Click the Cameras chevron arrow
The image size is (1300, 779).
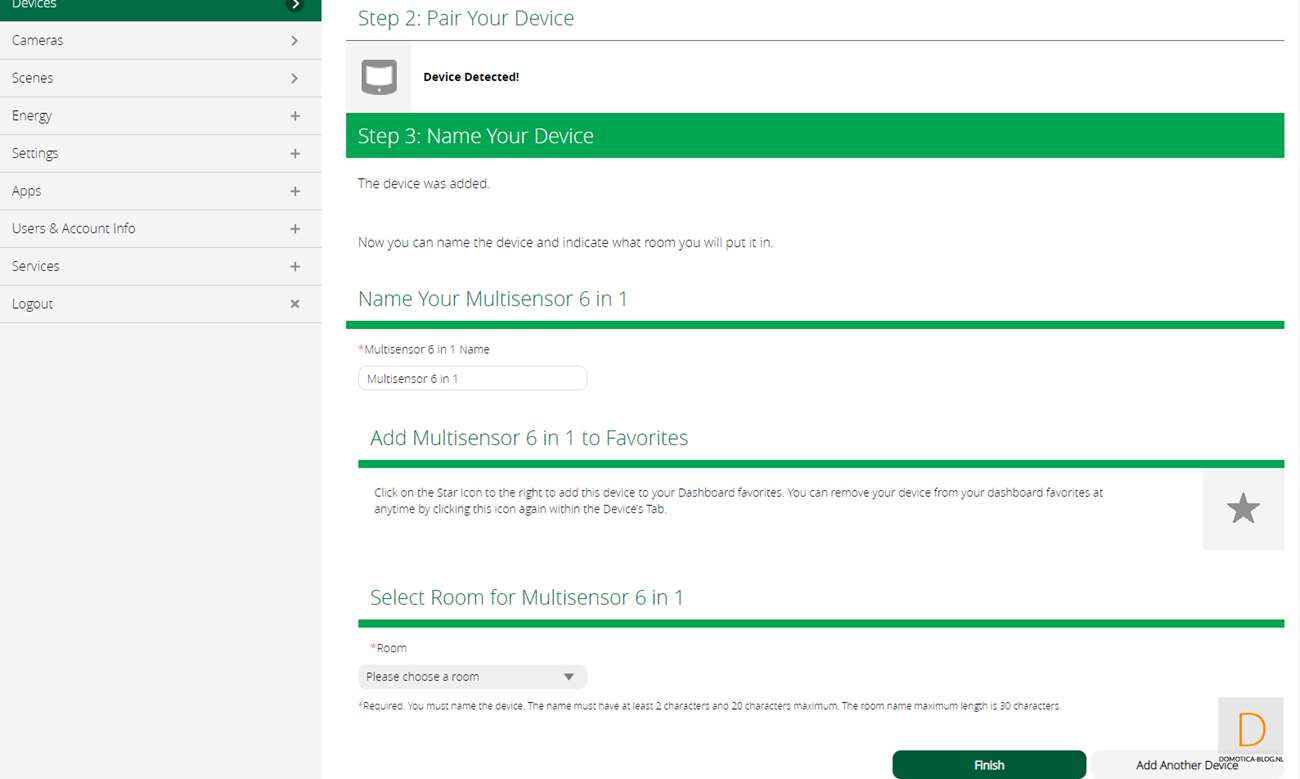coord(294,41)
